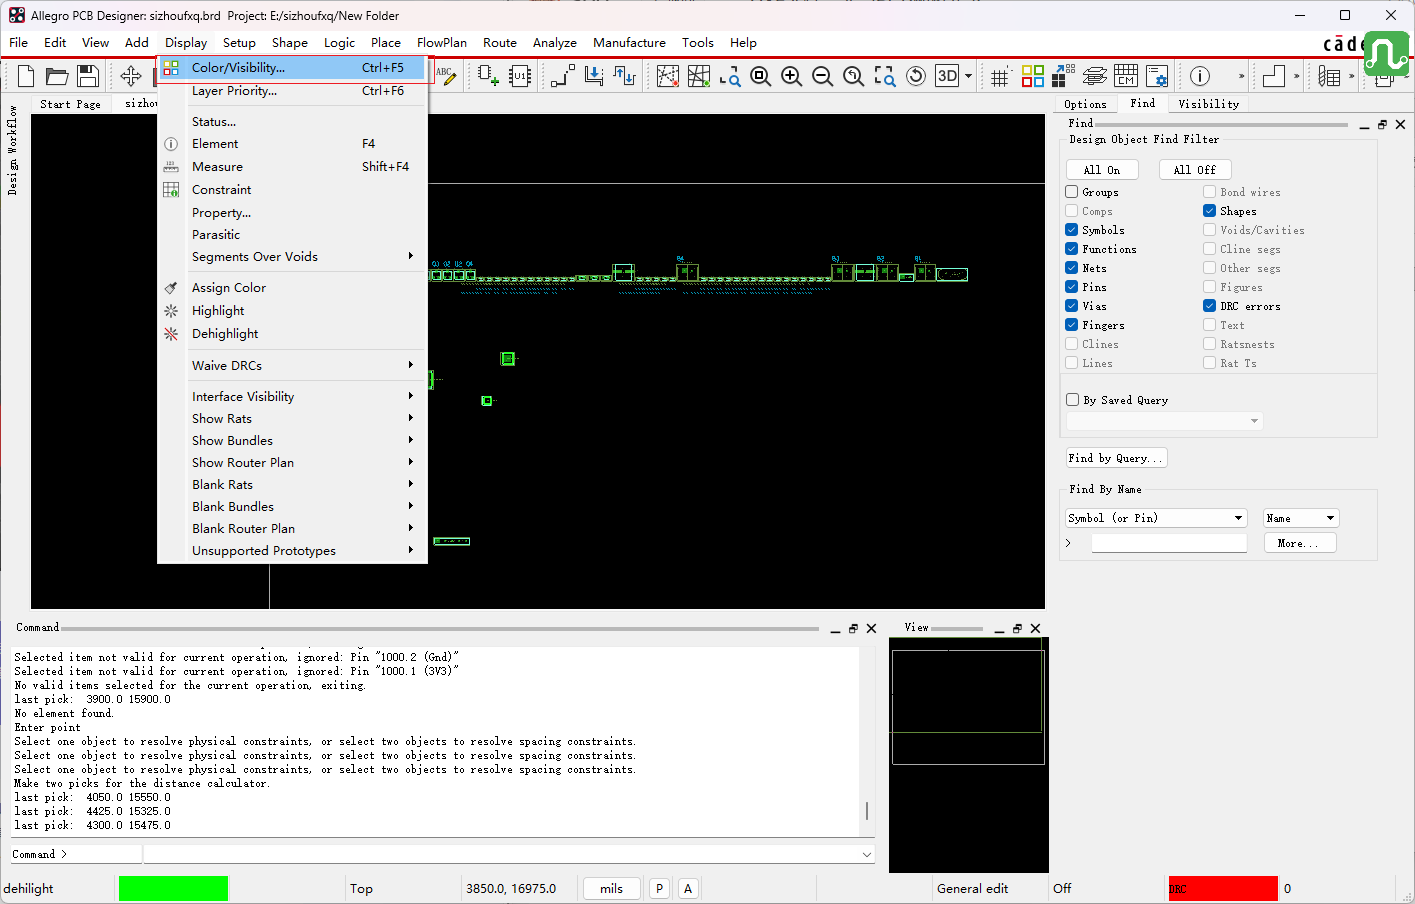Click the Zoom In magnifier icon
Screen dimensions: 1415x904
click(792, 76)
